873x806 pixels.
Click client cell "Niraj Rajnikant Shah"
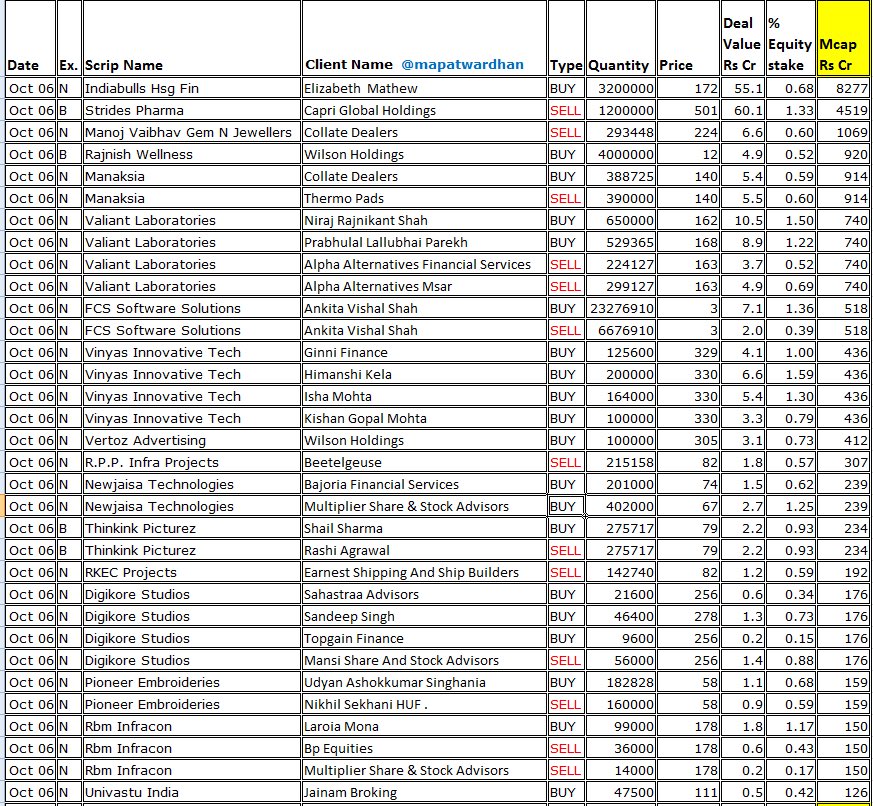point(424,220)
